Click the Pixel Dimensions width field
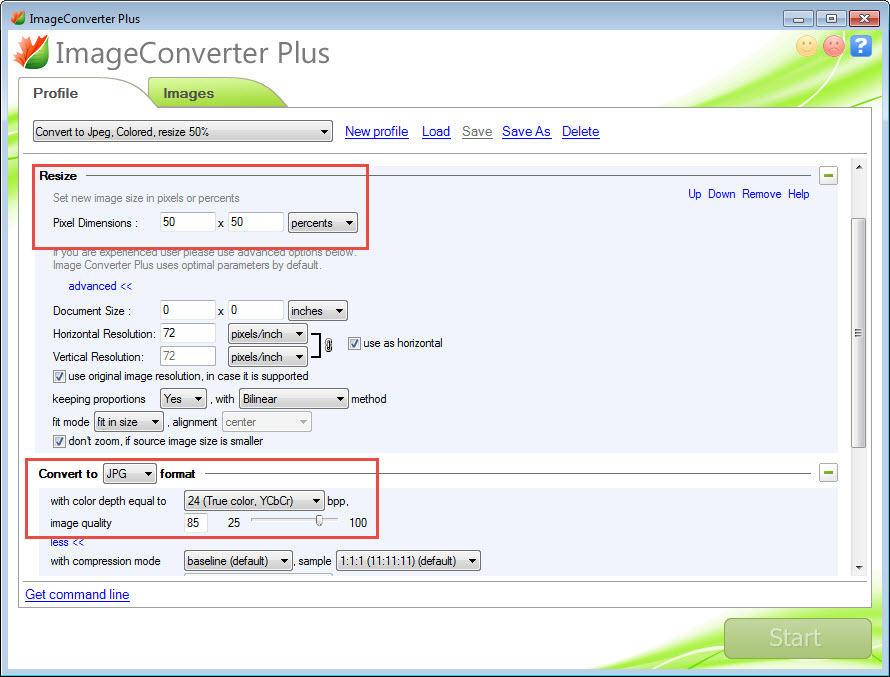Image resolution: width=890 pixels, height=677 pixels. 188,222
